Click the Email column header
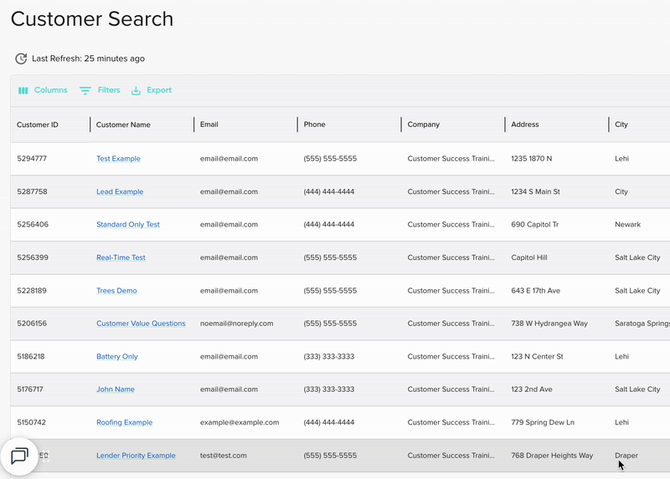670x479 pixels. coord(209,125)
